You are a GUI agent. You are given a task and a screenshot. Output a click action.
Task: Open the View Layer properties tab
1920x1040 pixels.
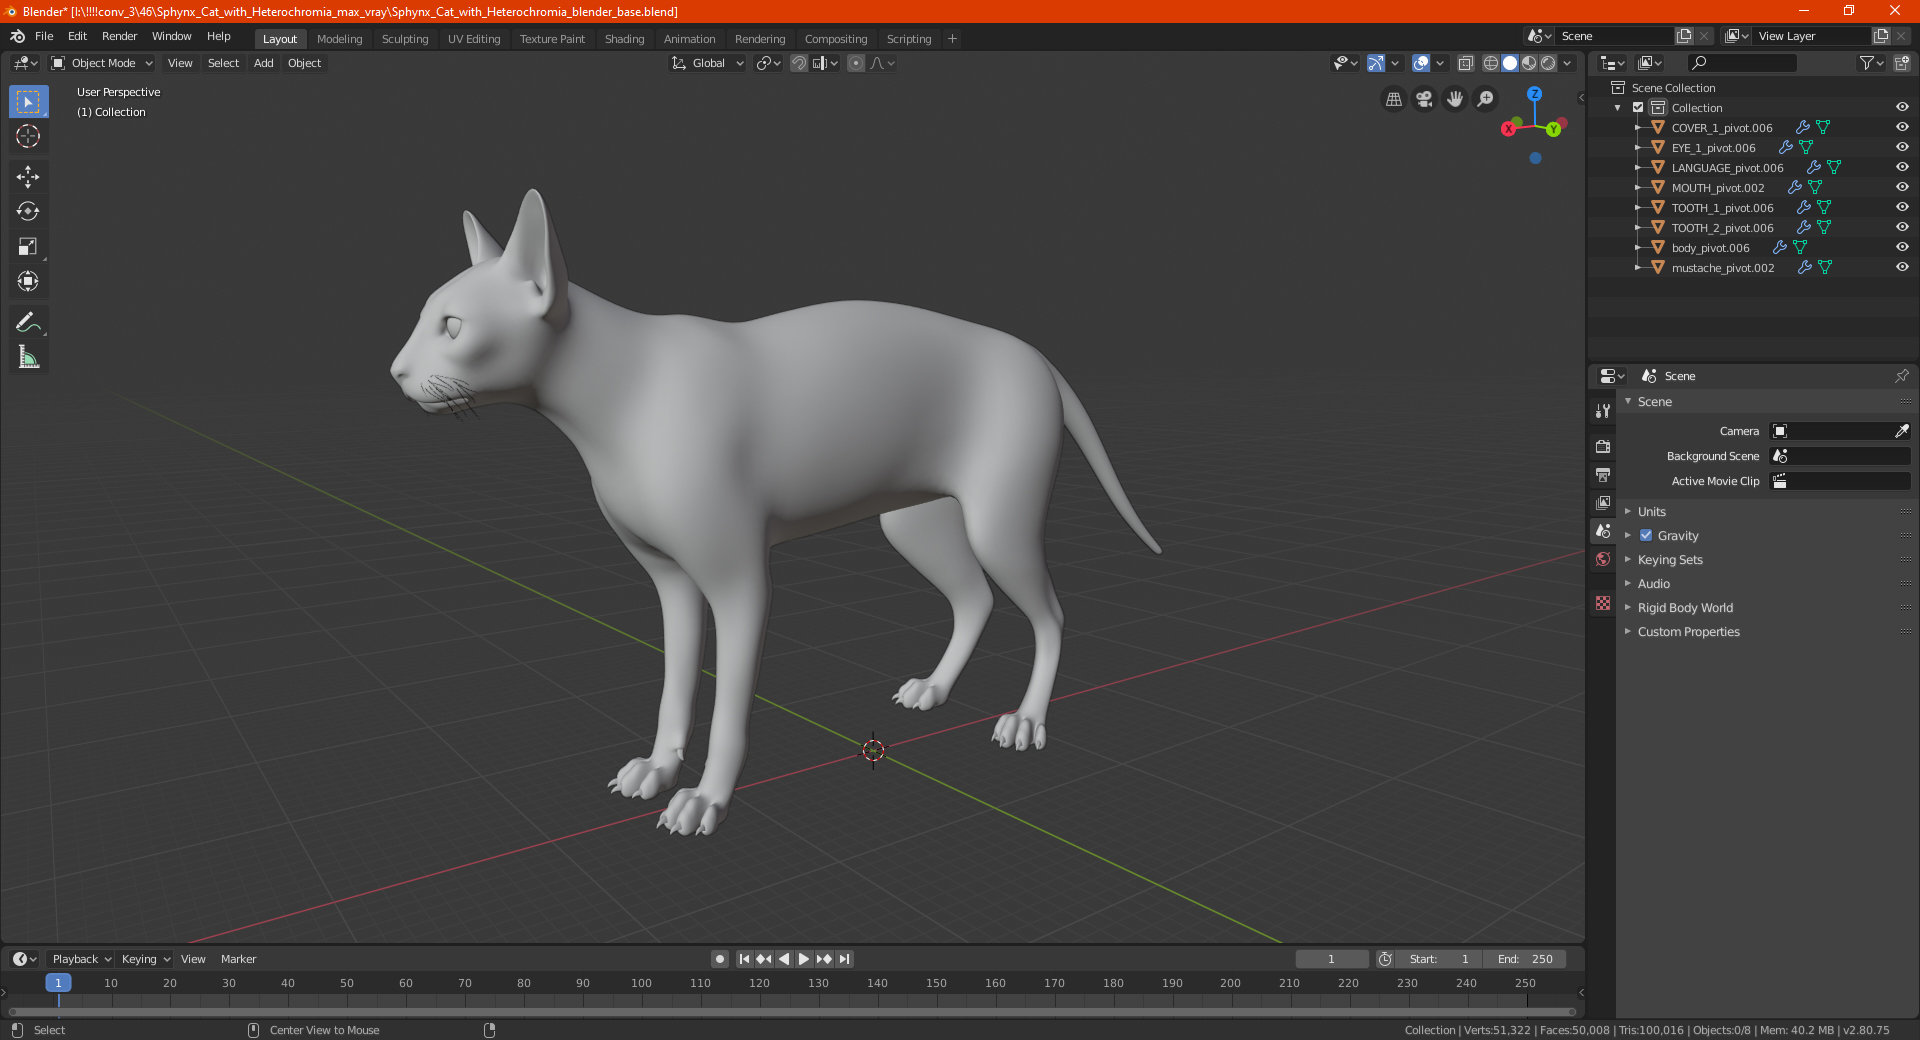coord(1603,503)
